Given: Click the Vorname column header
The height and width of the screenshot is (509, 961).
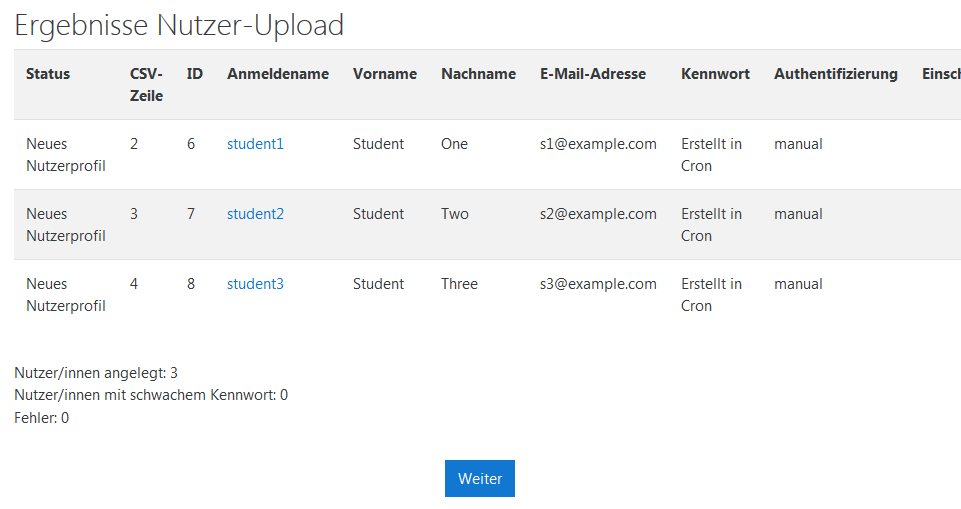Looking at the screenshot, I should pyautogui.click(x=385, y=74).
